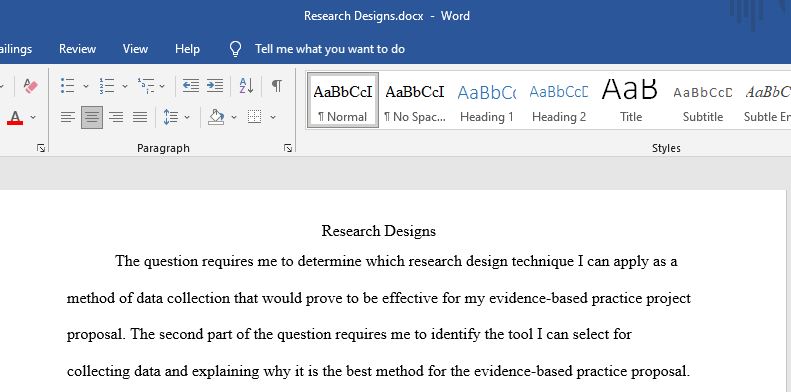Viewport: 791px width, 392px height.
Task: Click the Shading paint bucket icon
Action: [216, 117]
